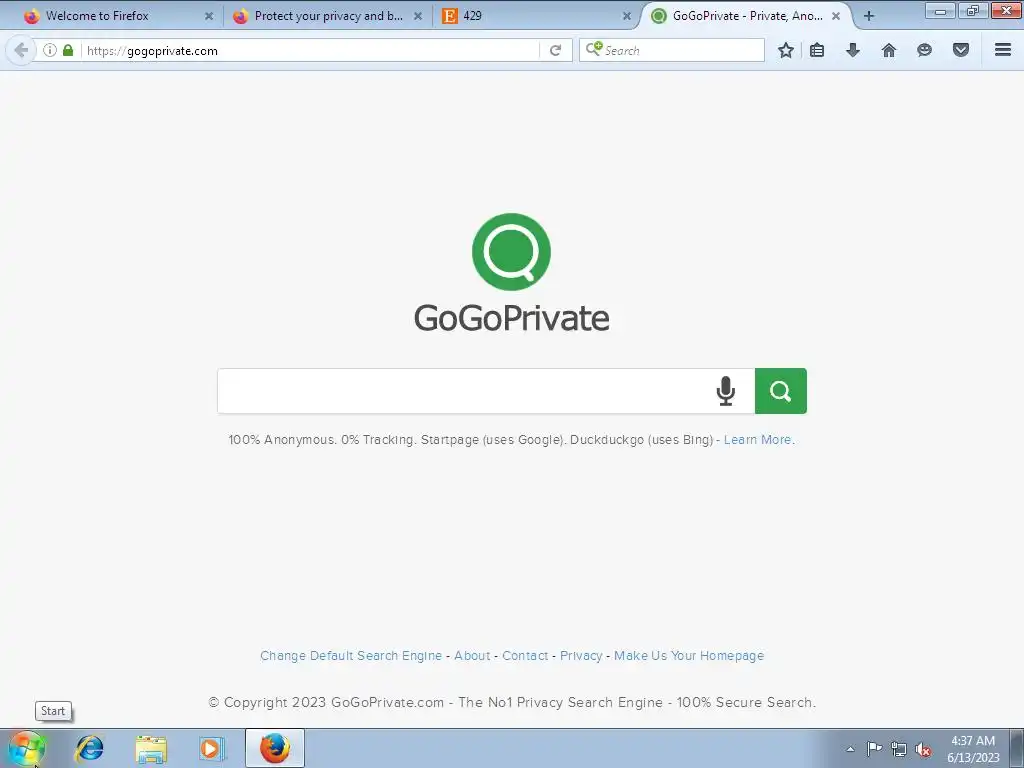Click the smiley chat toolbar icon

point(924,50)
